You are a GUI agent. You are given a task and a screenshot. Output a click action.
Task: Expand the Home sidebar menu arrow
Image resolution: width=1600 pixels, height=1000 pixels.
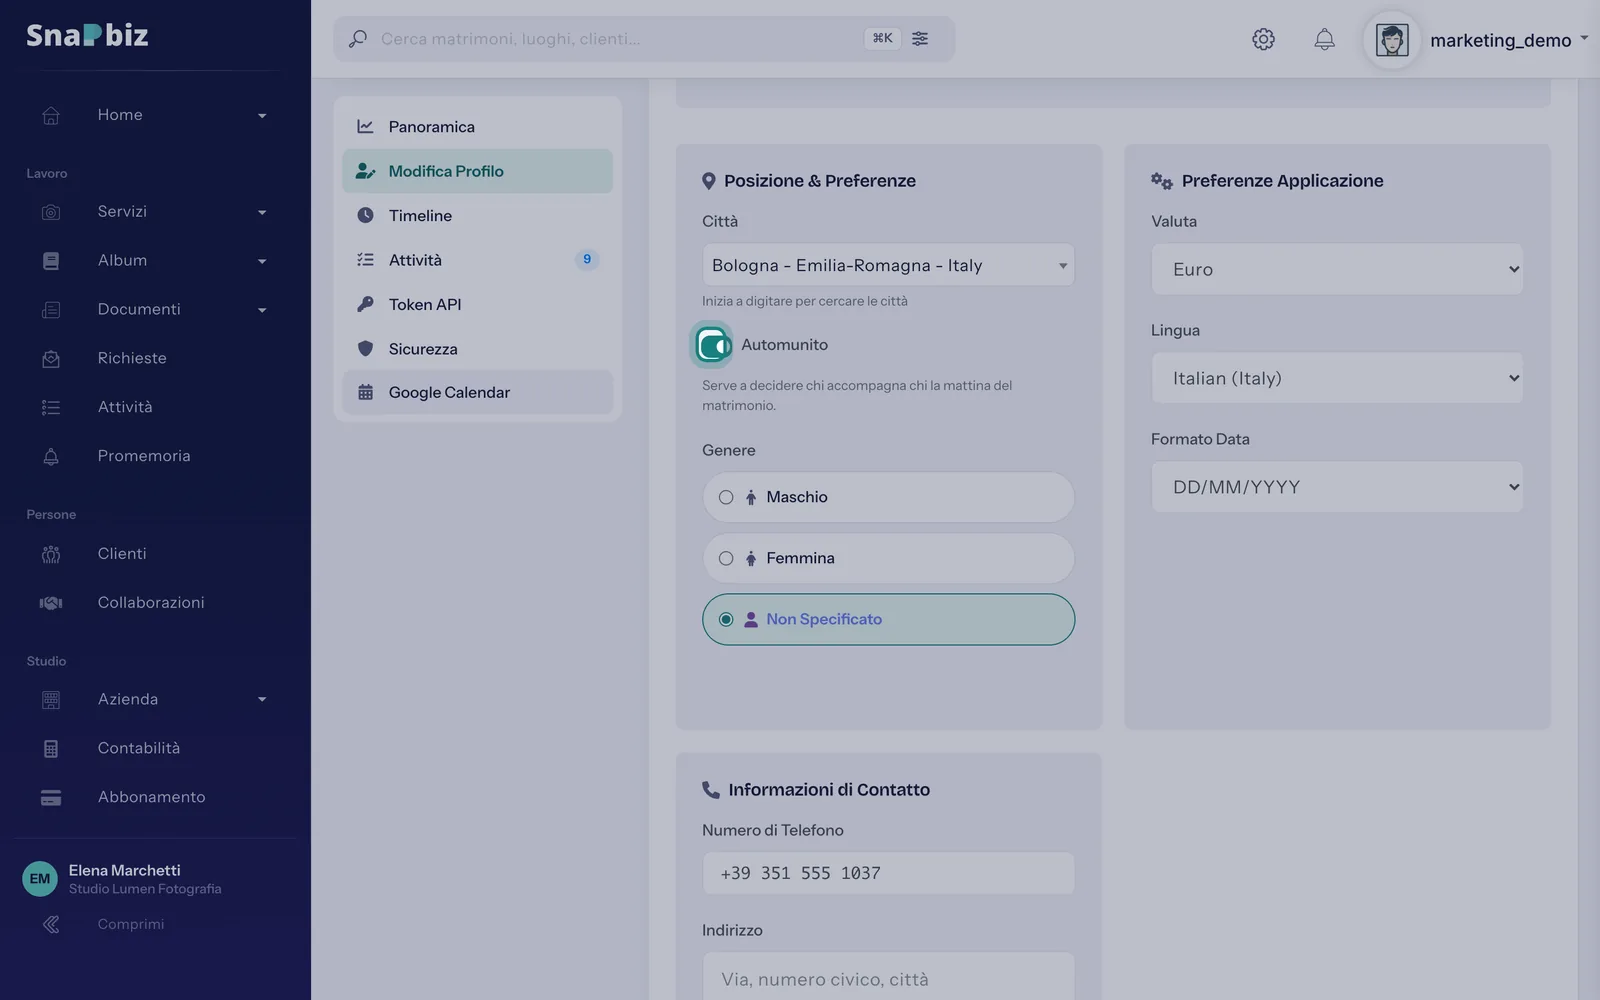(262, 116)
